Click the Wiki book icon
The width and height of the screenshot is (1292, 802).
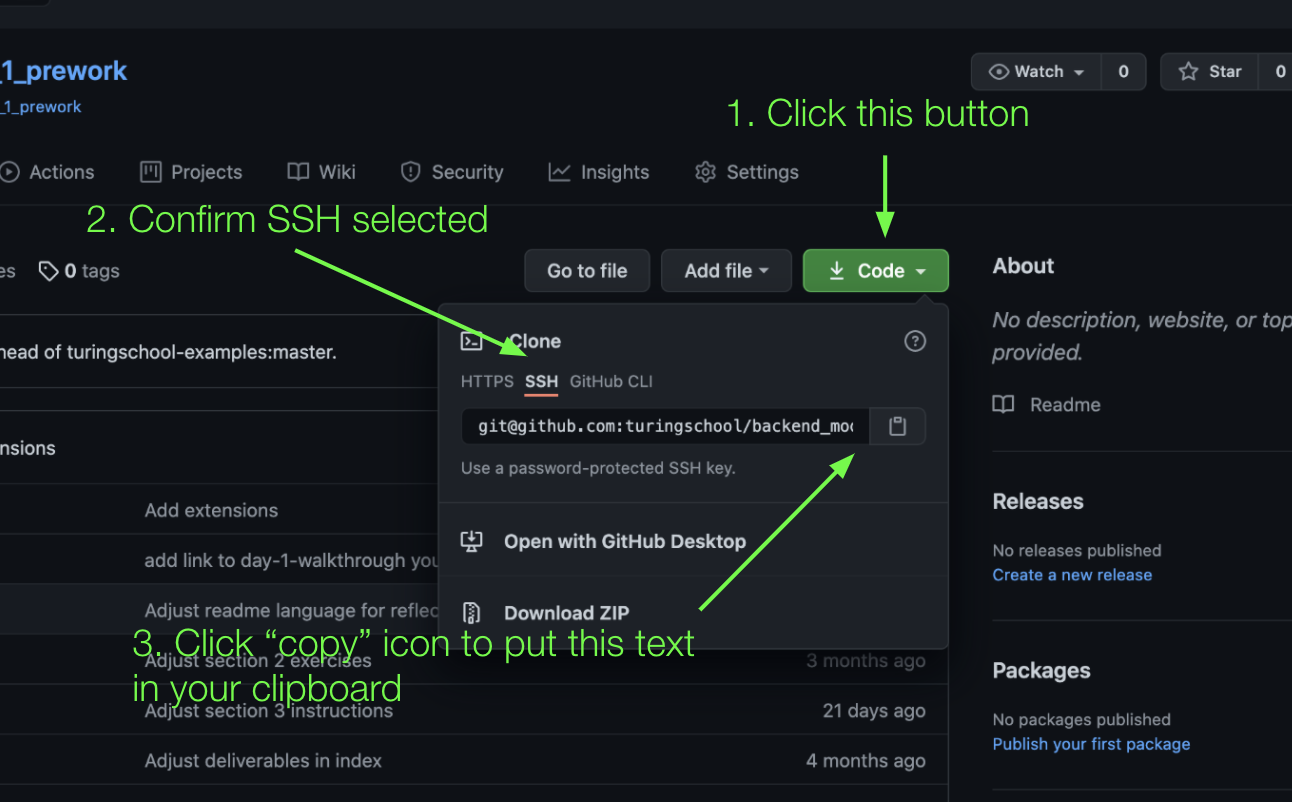pos(298,172)
